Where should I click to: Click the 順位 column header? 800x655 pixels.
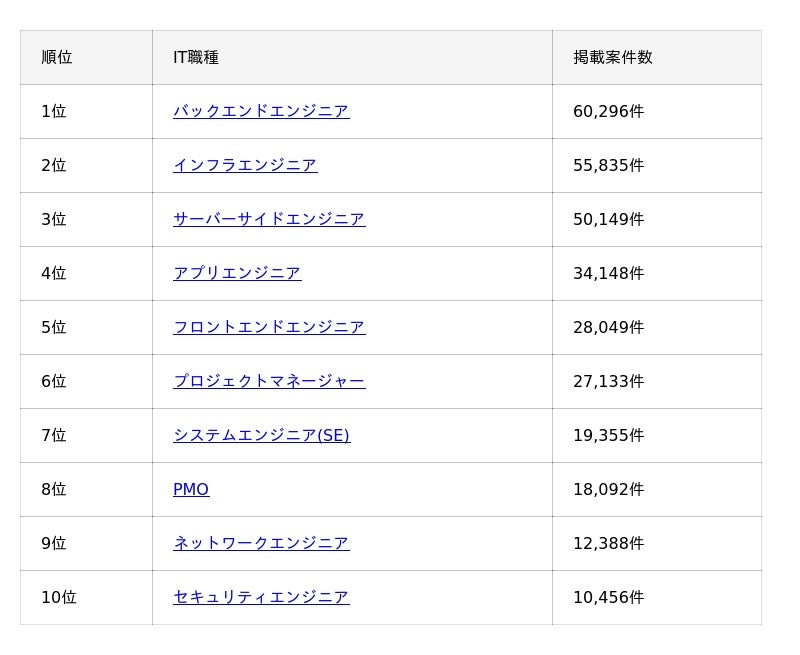[57, 57]
